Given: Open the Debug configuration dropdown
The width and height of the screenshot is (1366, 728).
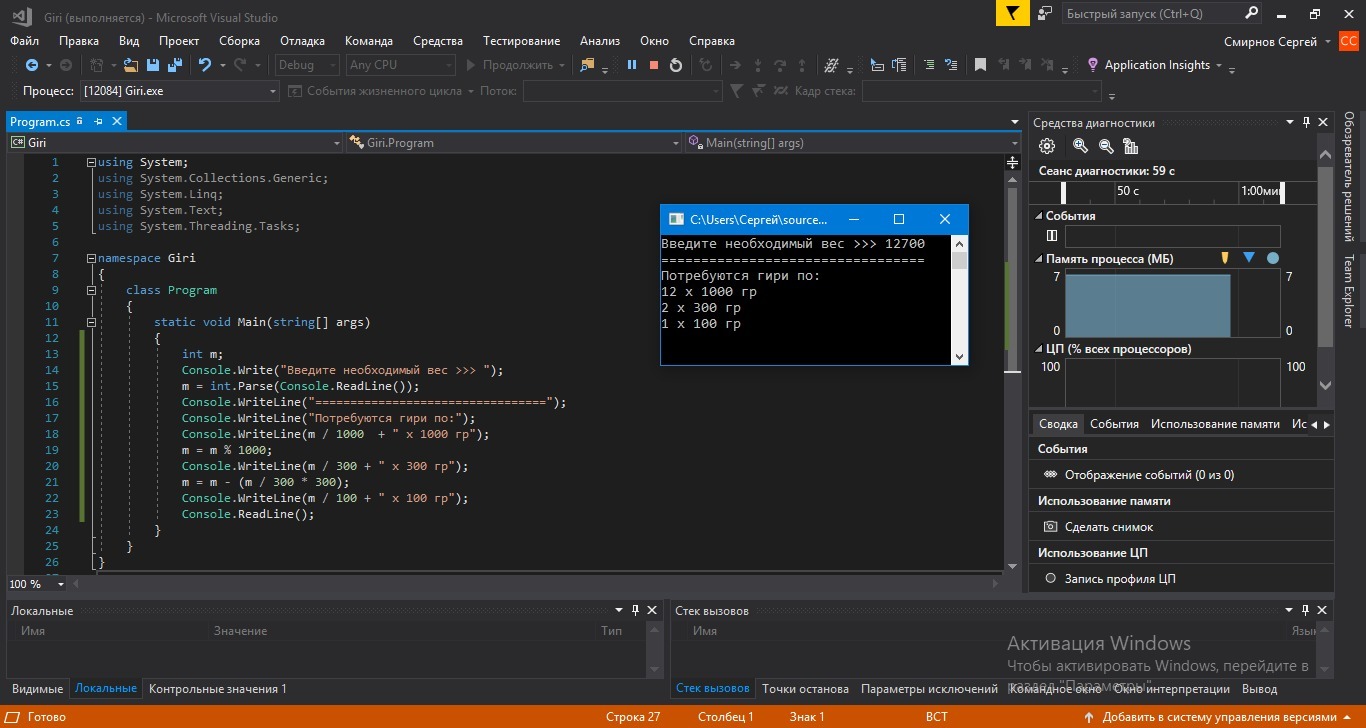Looking at the screenshot, I should [309, 65].
